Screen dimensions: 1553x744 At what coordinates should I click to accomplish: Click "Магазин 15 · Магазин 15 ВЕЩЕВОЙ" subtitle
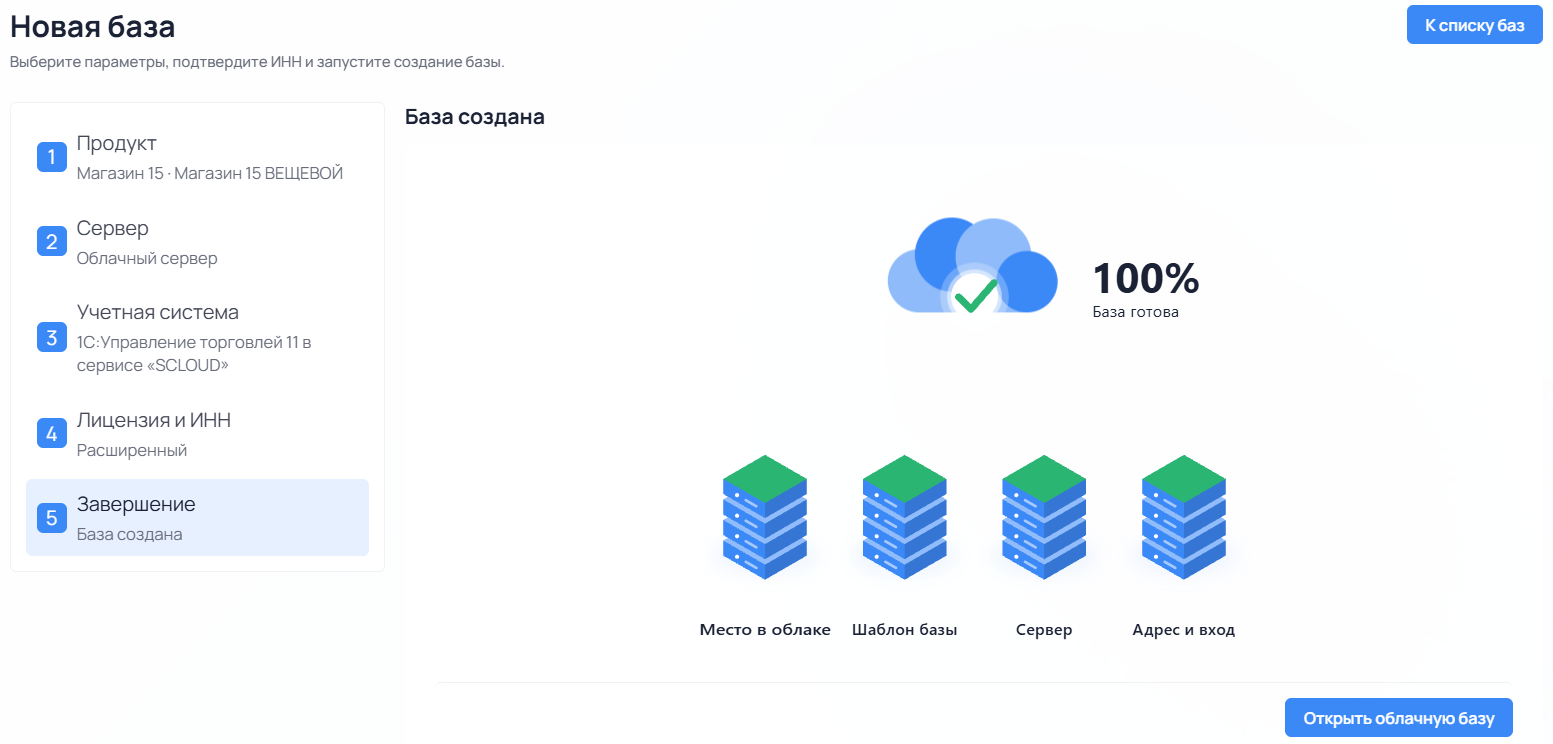[210, 174]
